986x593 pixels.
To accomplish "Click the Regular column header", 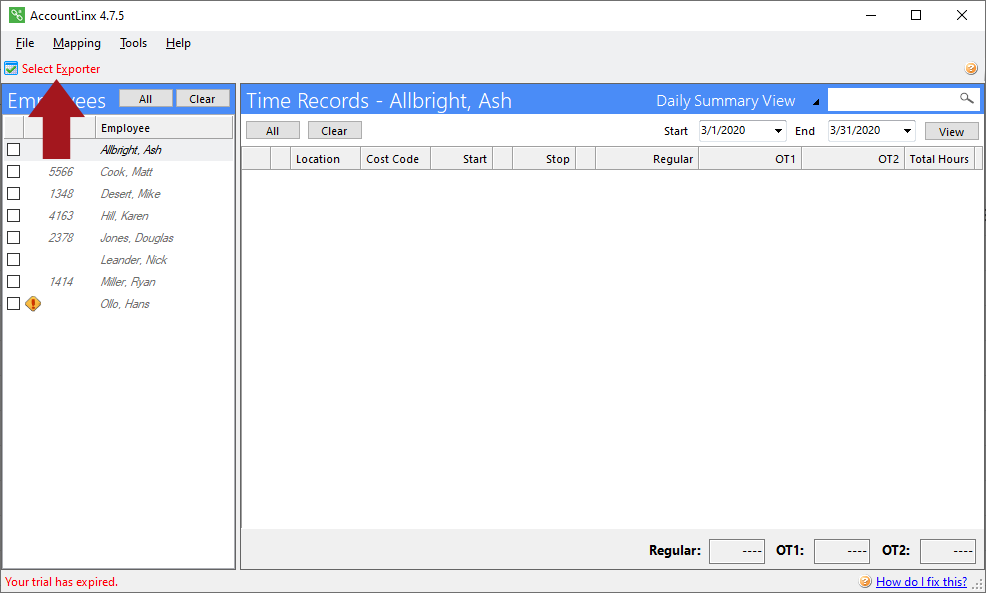I will click(647, 159).
